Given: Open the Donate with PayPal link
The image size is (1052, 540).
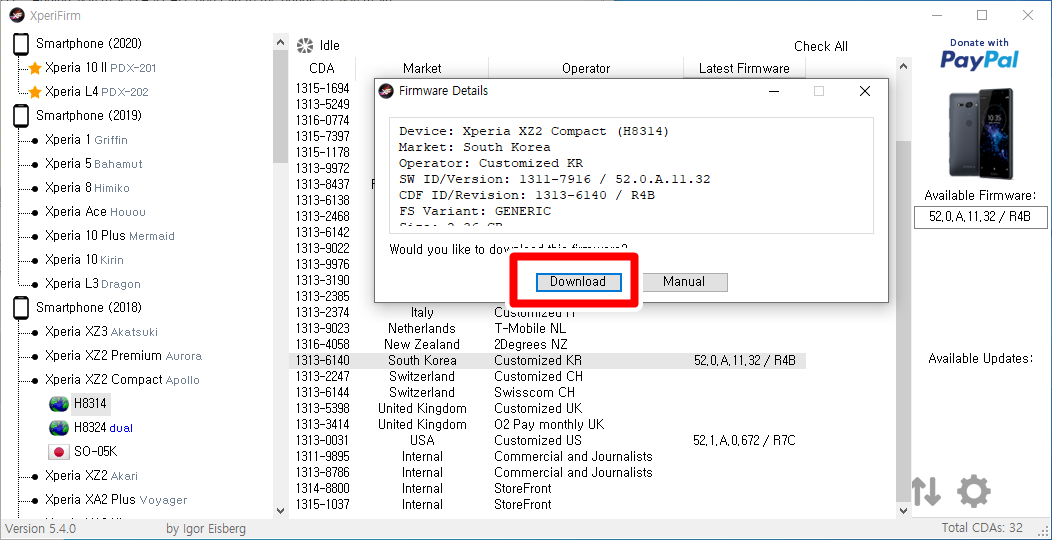Looking at the screenshot, I should point(980,54).
